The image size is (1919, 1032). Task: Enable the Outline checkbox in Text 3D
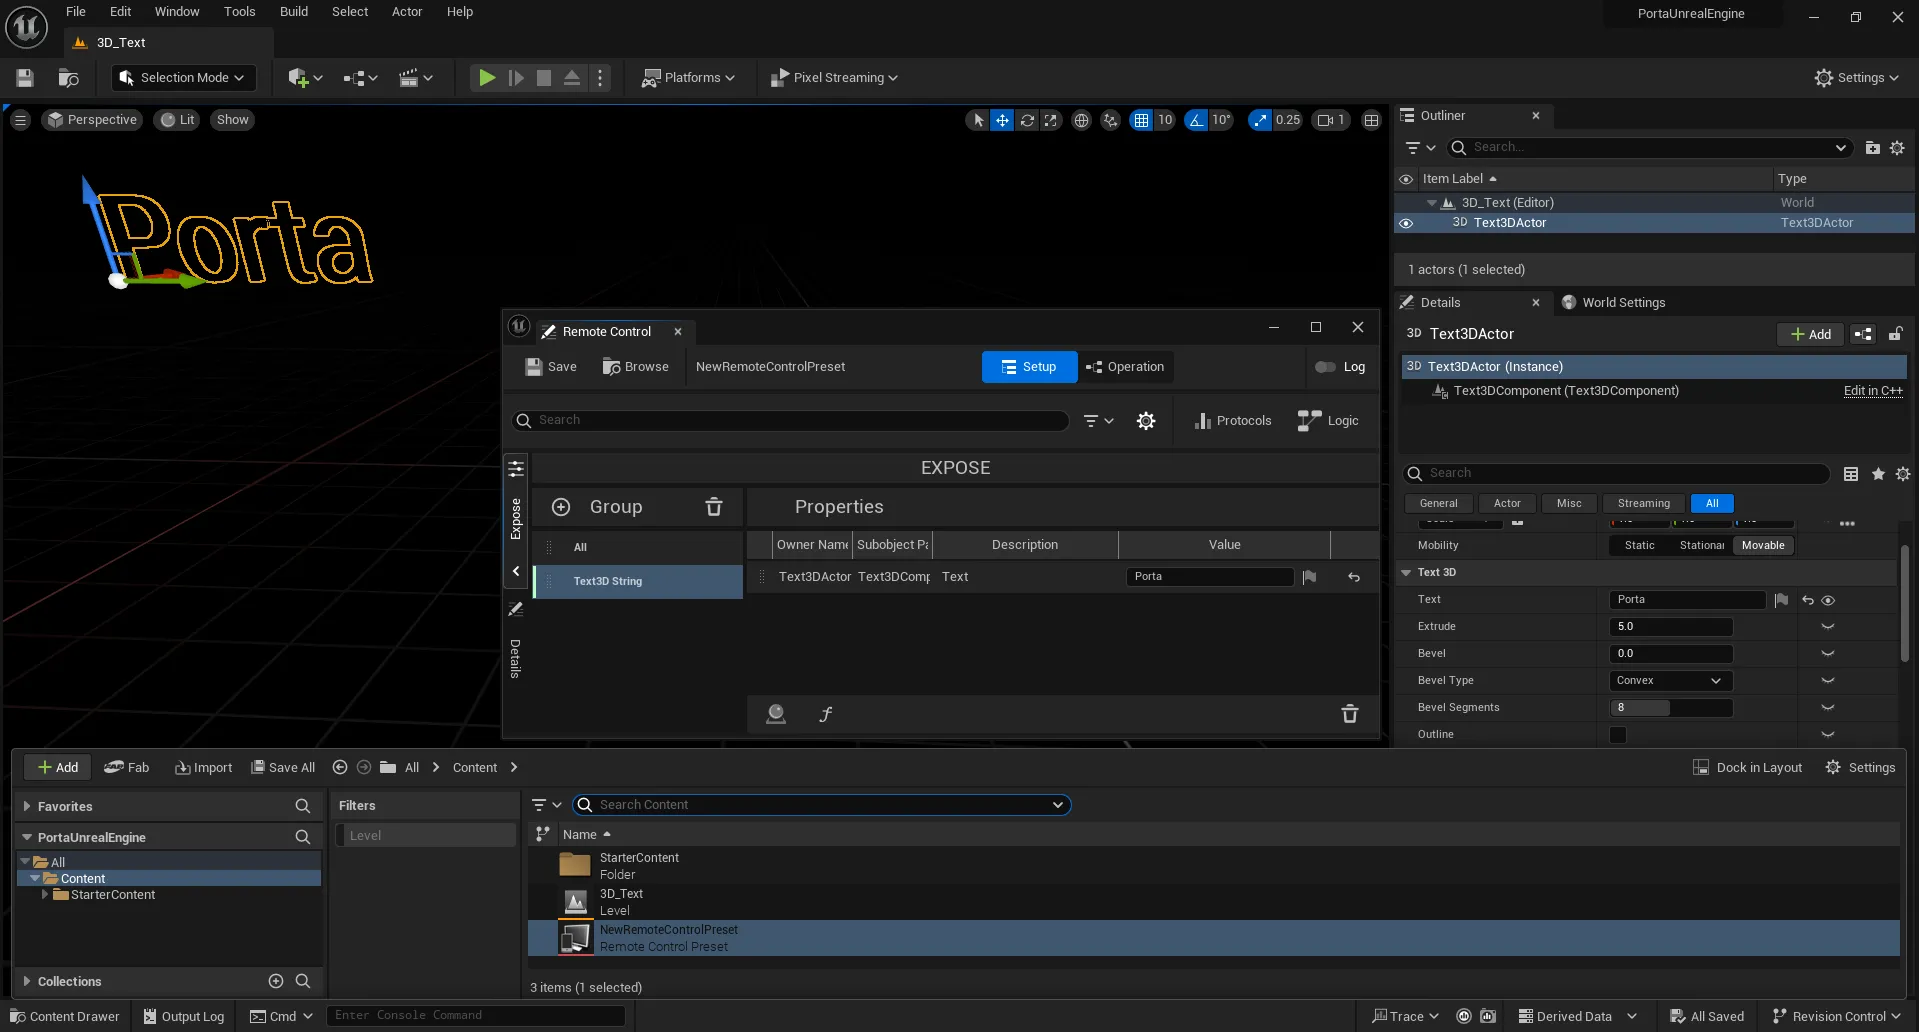point(1618,735)
